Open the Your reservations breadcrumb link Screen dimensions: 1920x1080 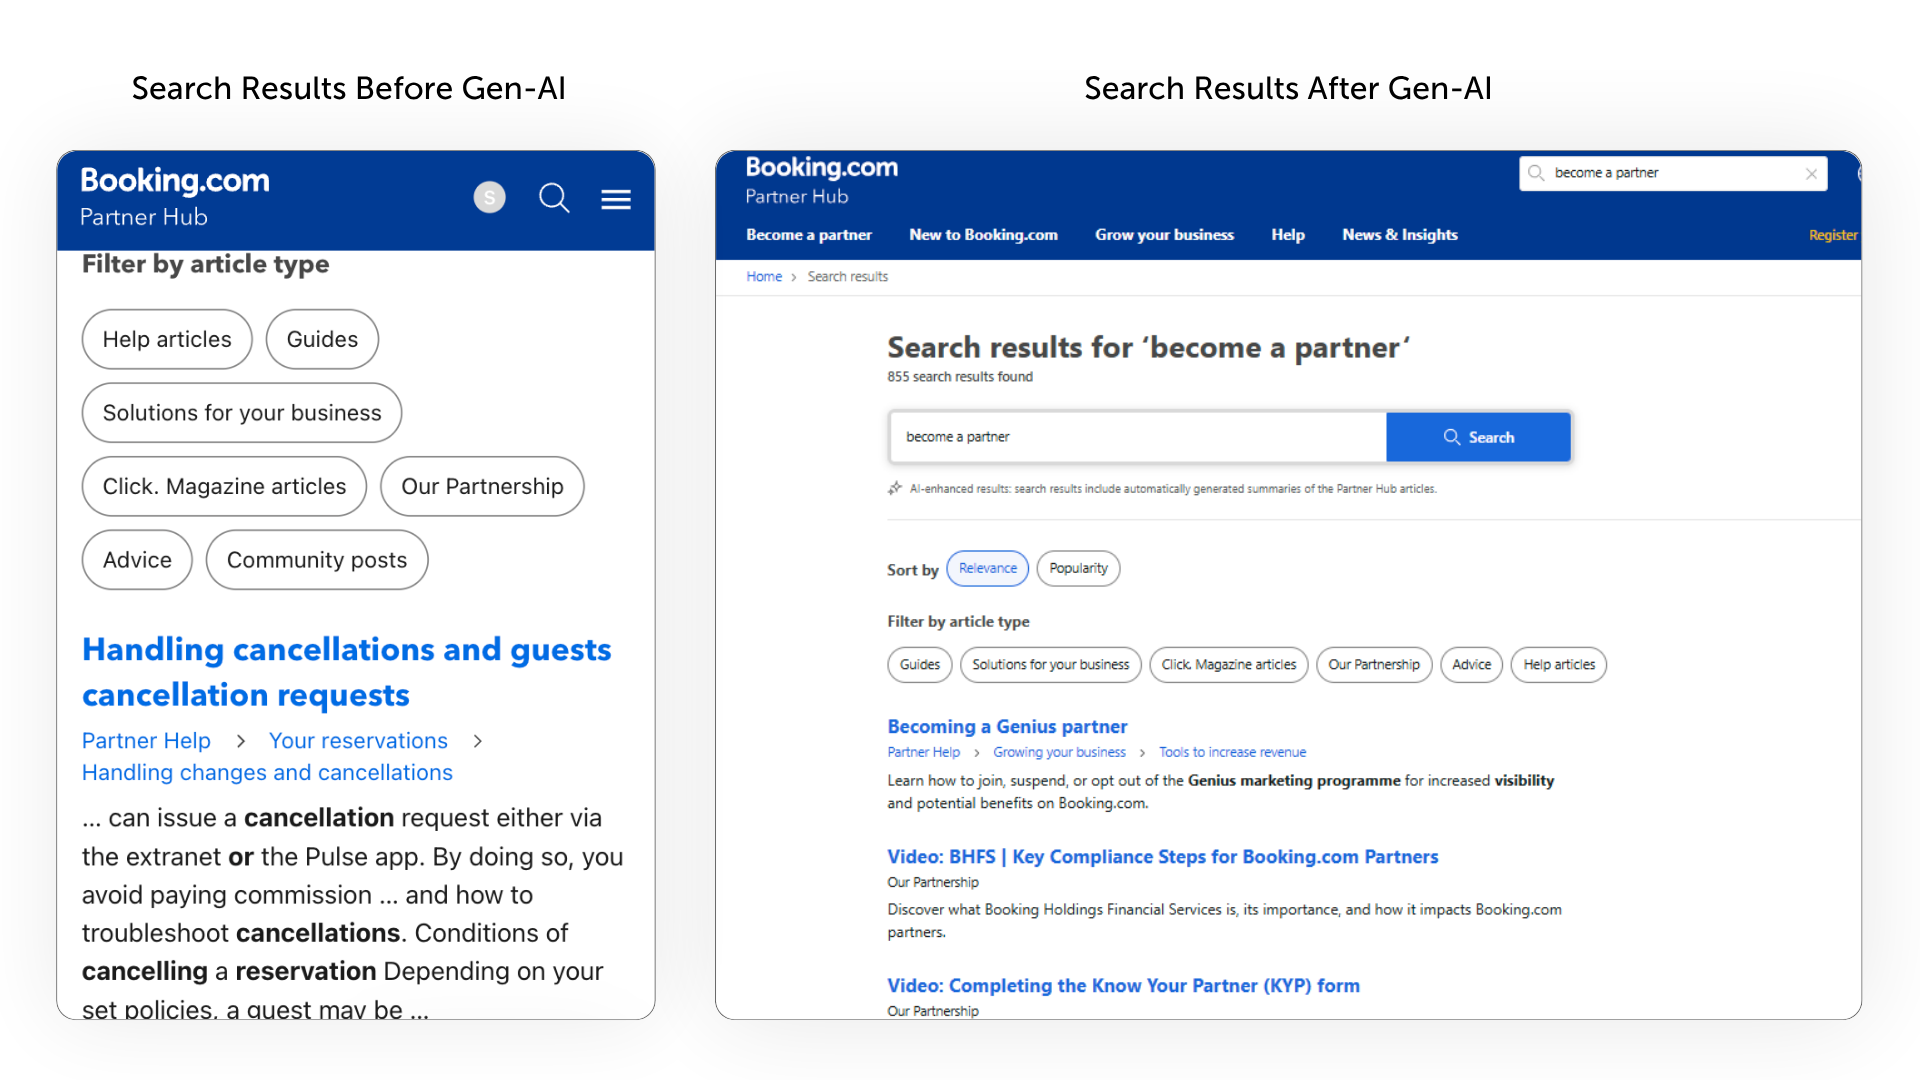tap(358, 741)
